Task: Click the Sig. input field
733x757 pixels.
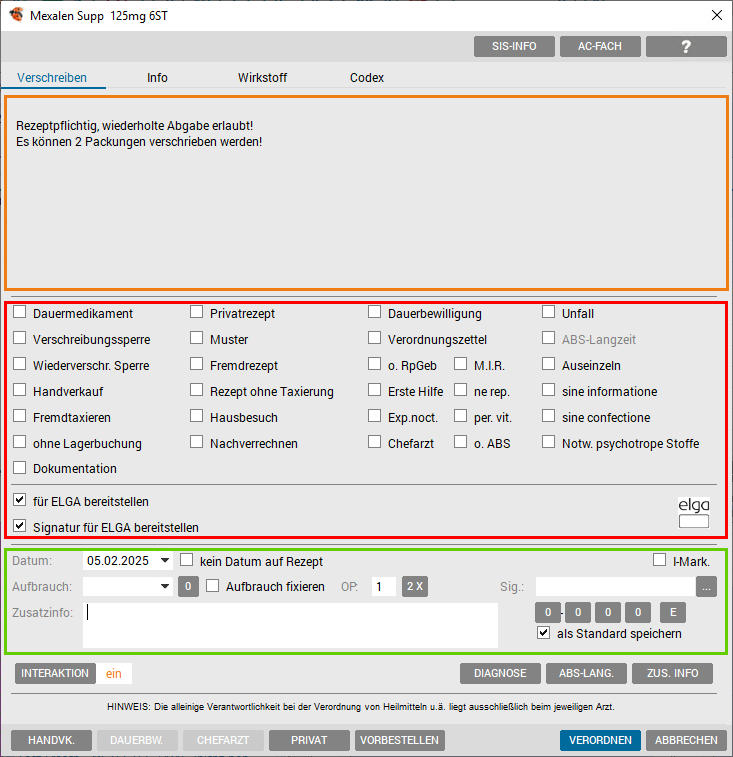Action: pos(615,587)
